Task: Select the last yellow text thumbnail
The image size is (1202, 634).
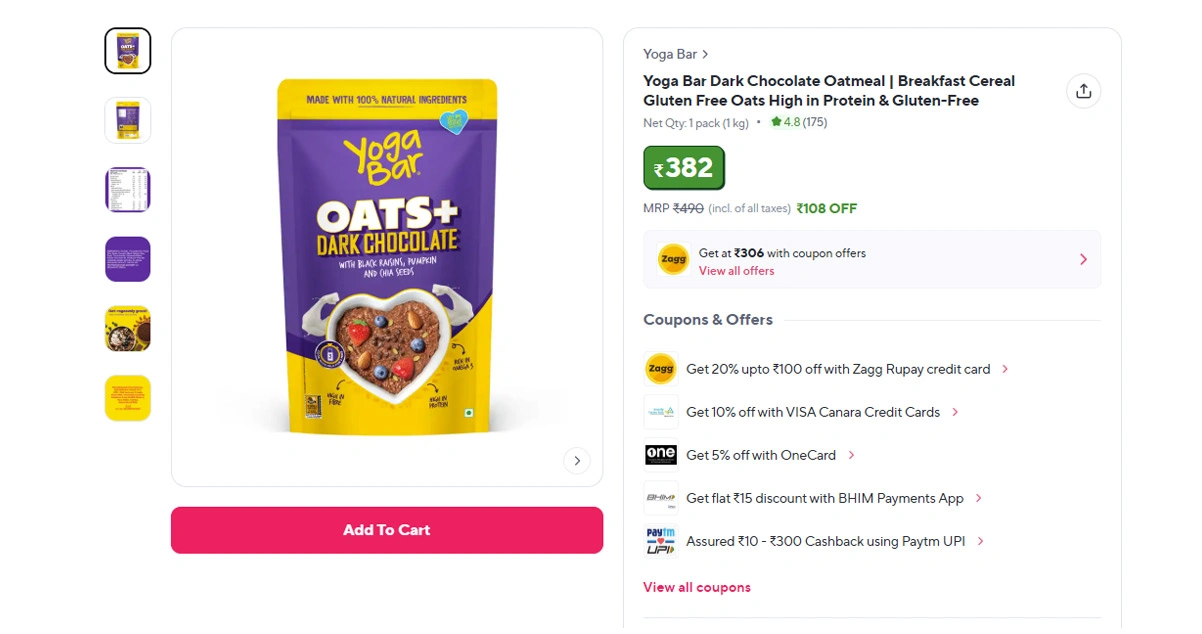Action: pyautogui.click(x=128, y=398)
